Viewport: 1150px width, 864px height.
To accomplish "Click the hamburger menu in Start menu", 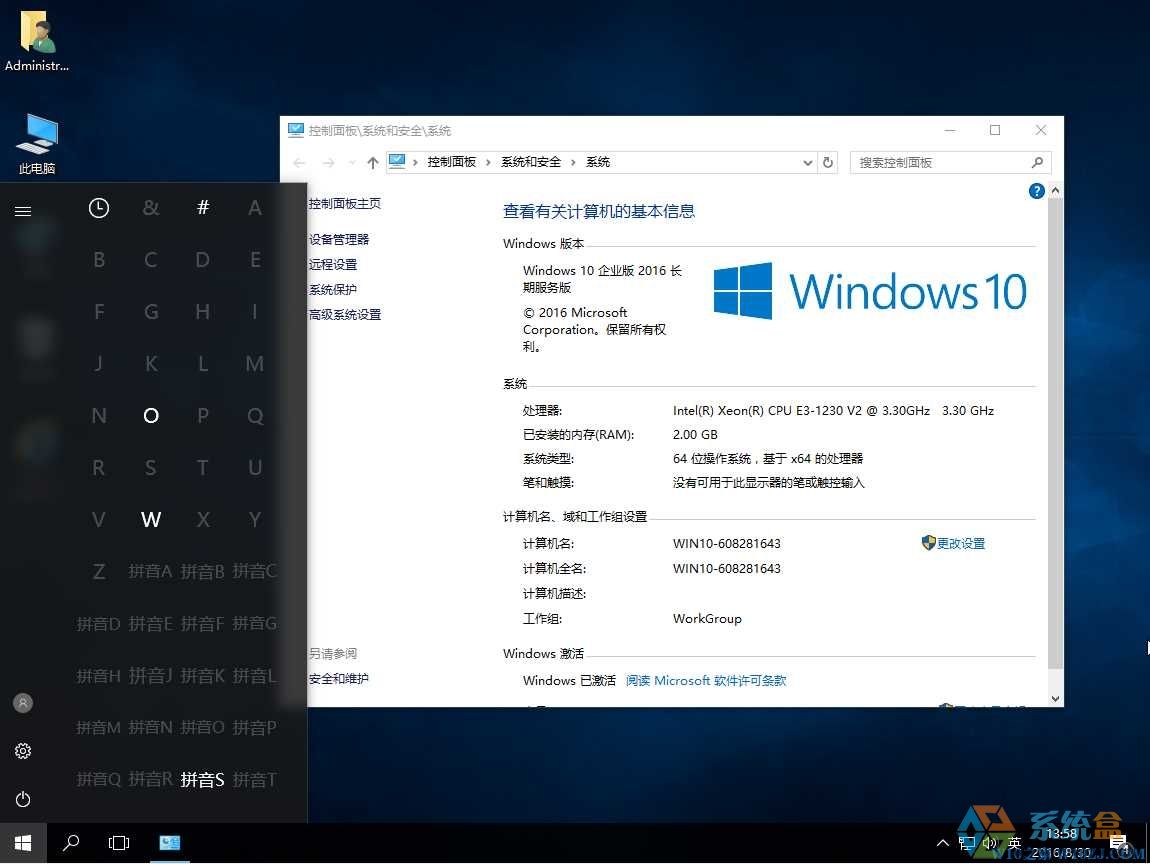I will pos(22,211).
